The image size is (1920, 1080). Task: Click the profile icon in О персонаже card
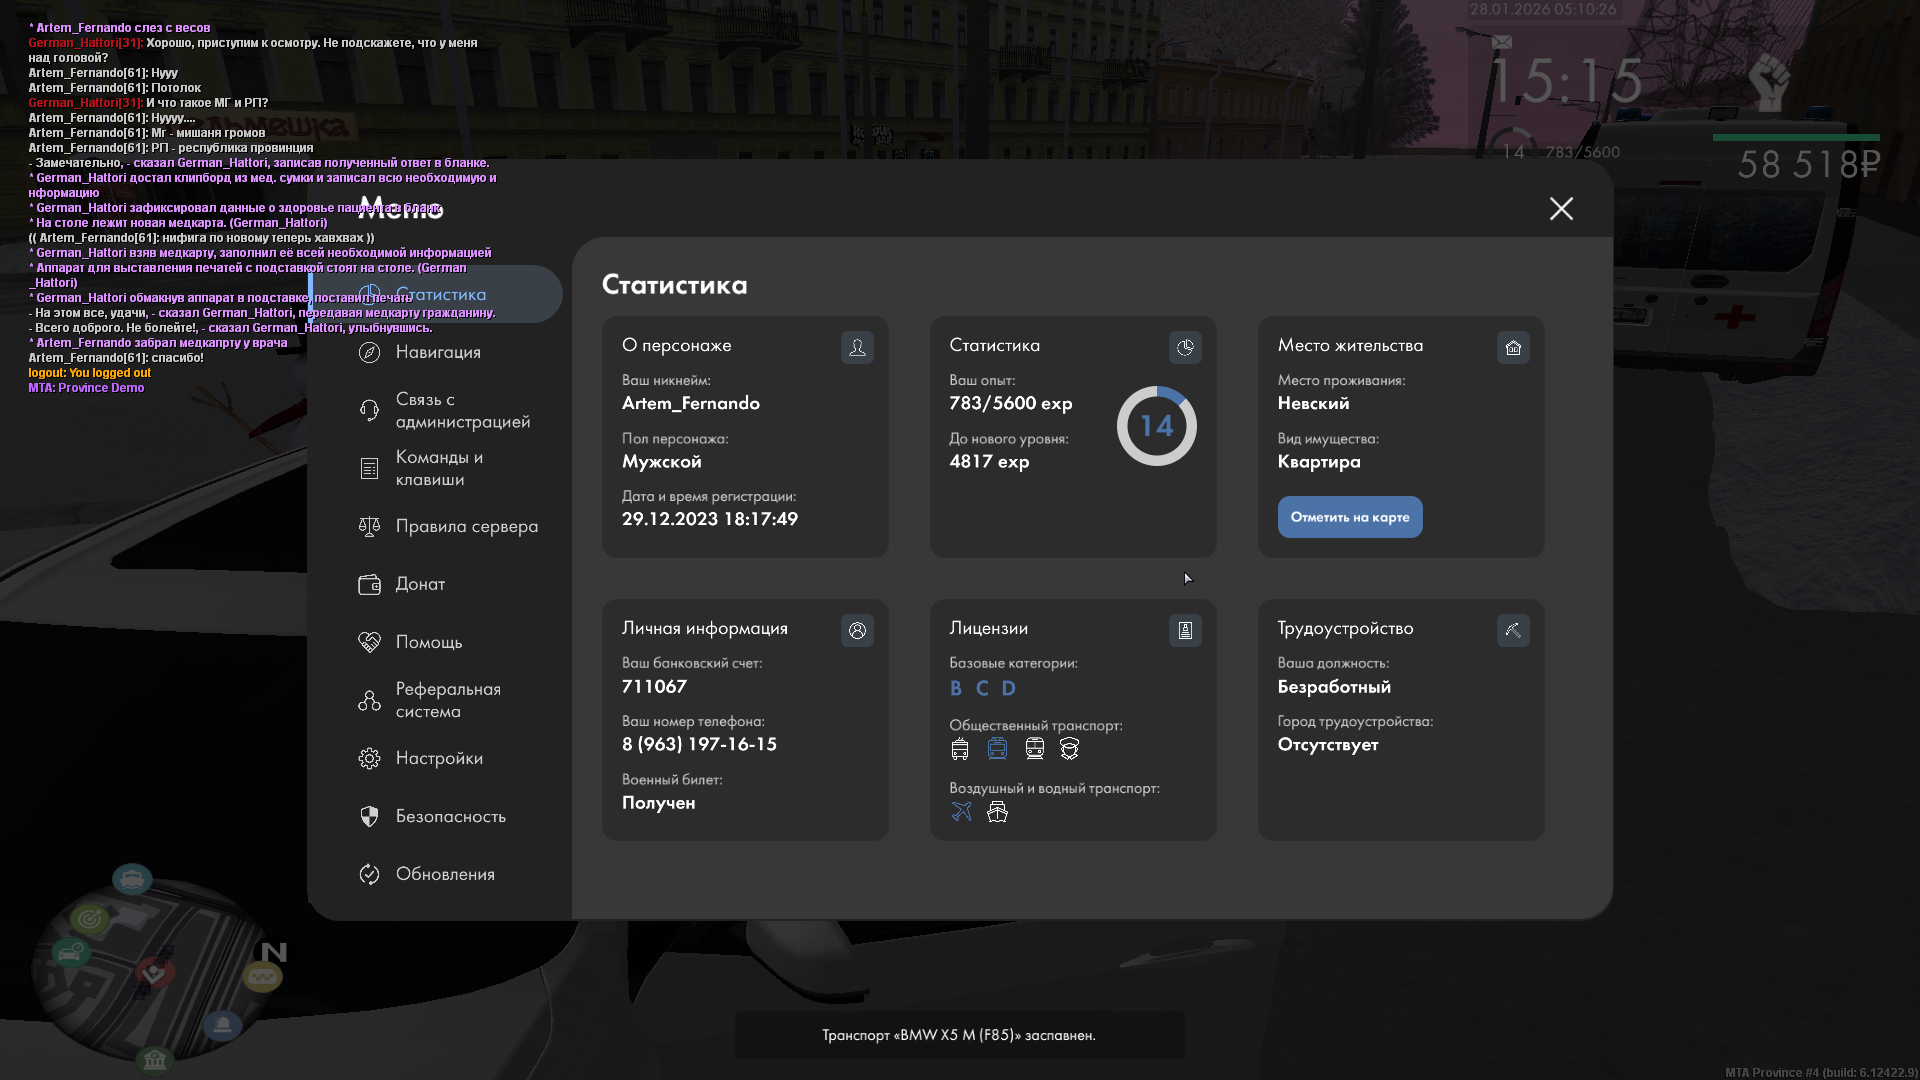coord(857,347)
